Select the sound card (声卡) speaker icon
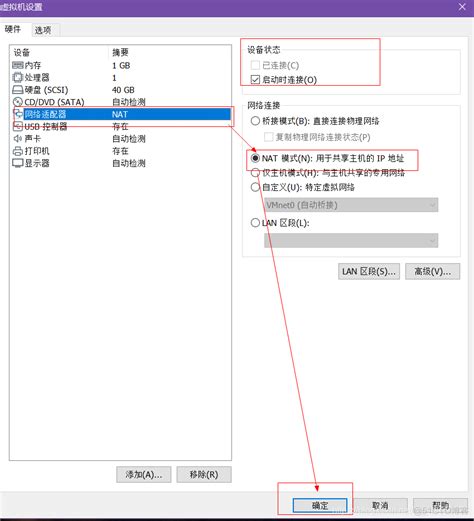 click(x=18, y=139)
